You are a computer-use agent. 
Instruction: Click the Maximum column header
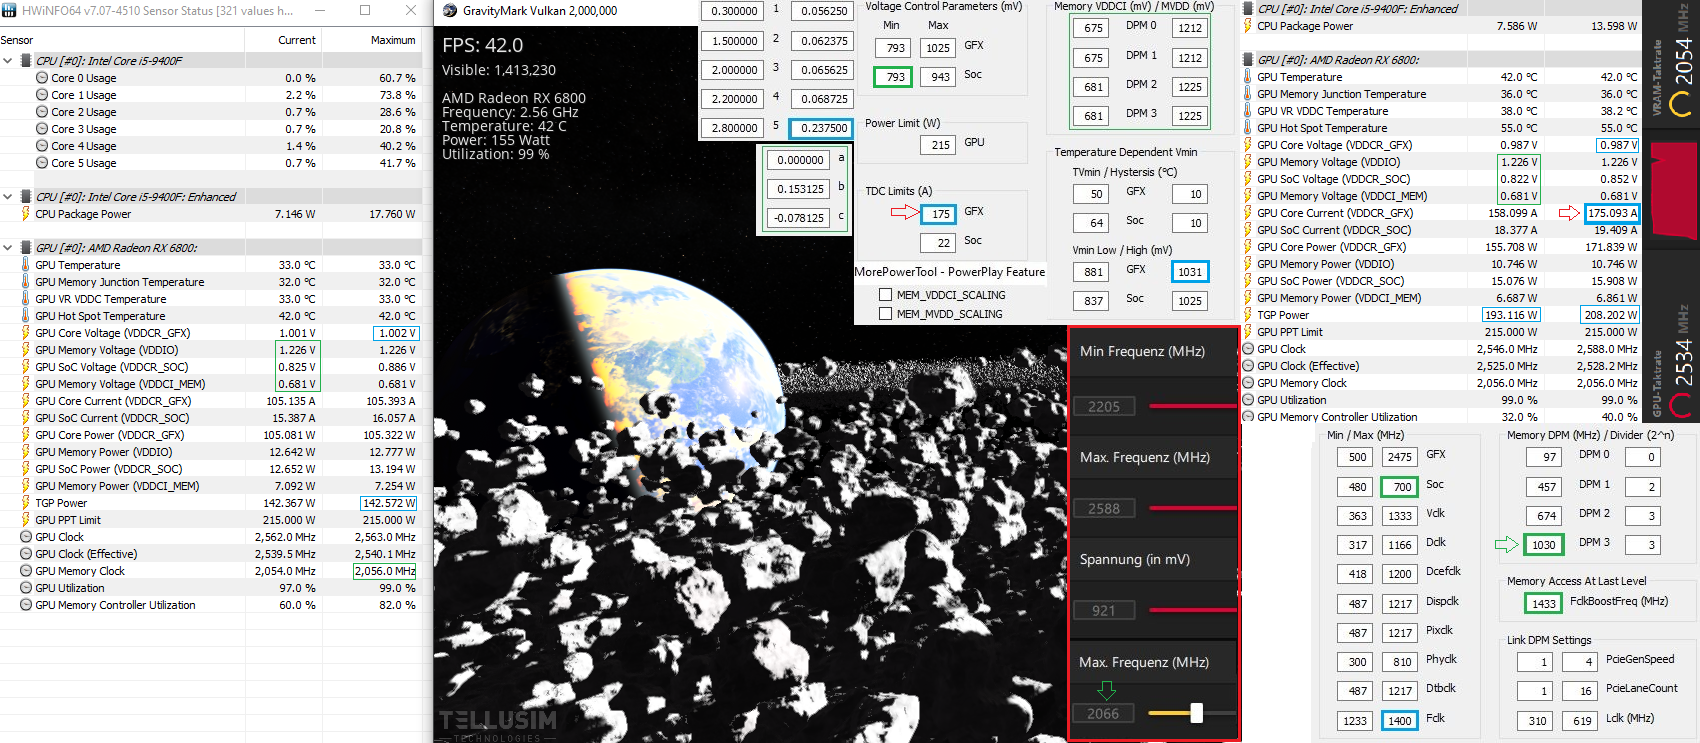[393, 40]
